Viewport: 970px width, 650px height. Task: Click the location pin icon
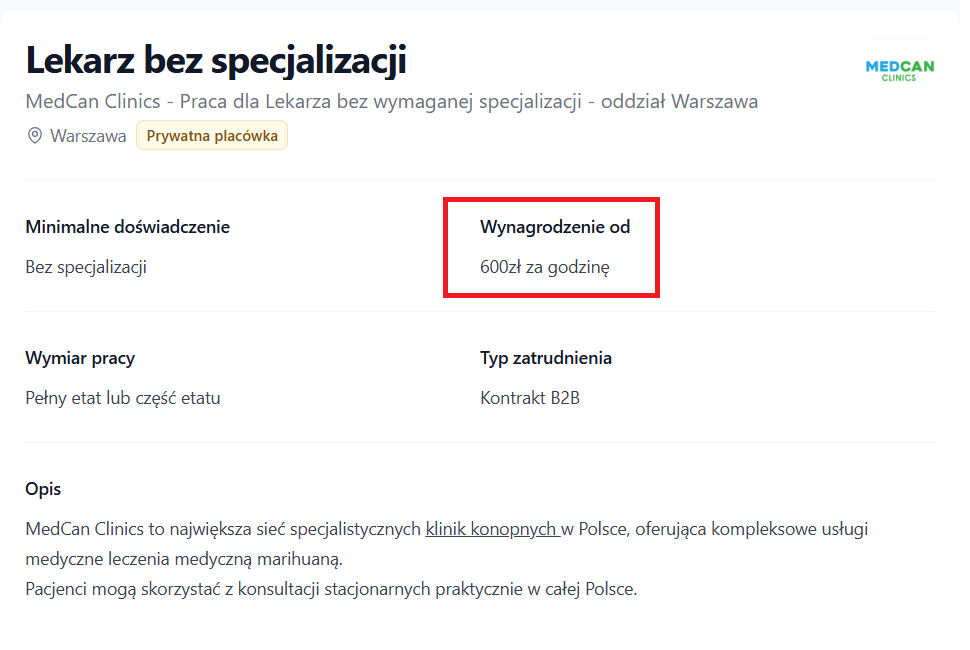click(x=34, y=136)
